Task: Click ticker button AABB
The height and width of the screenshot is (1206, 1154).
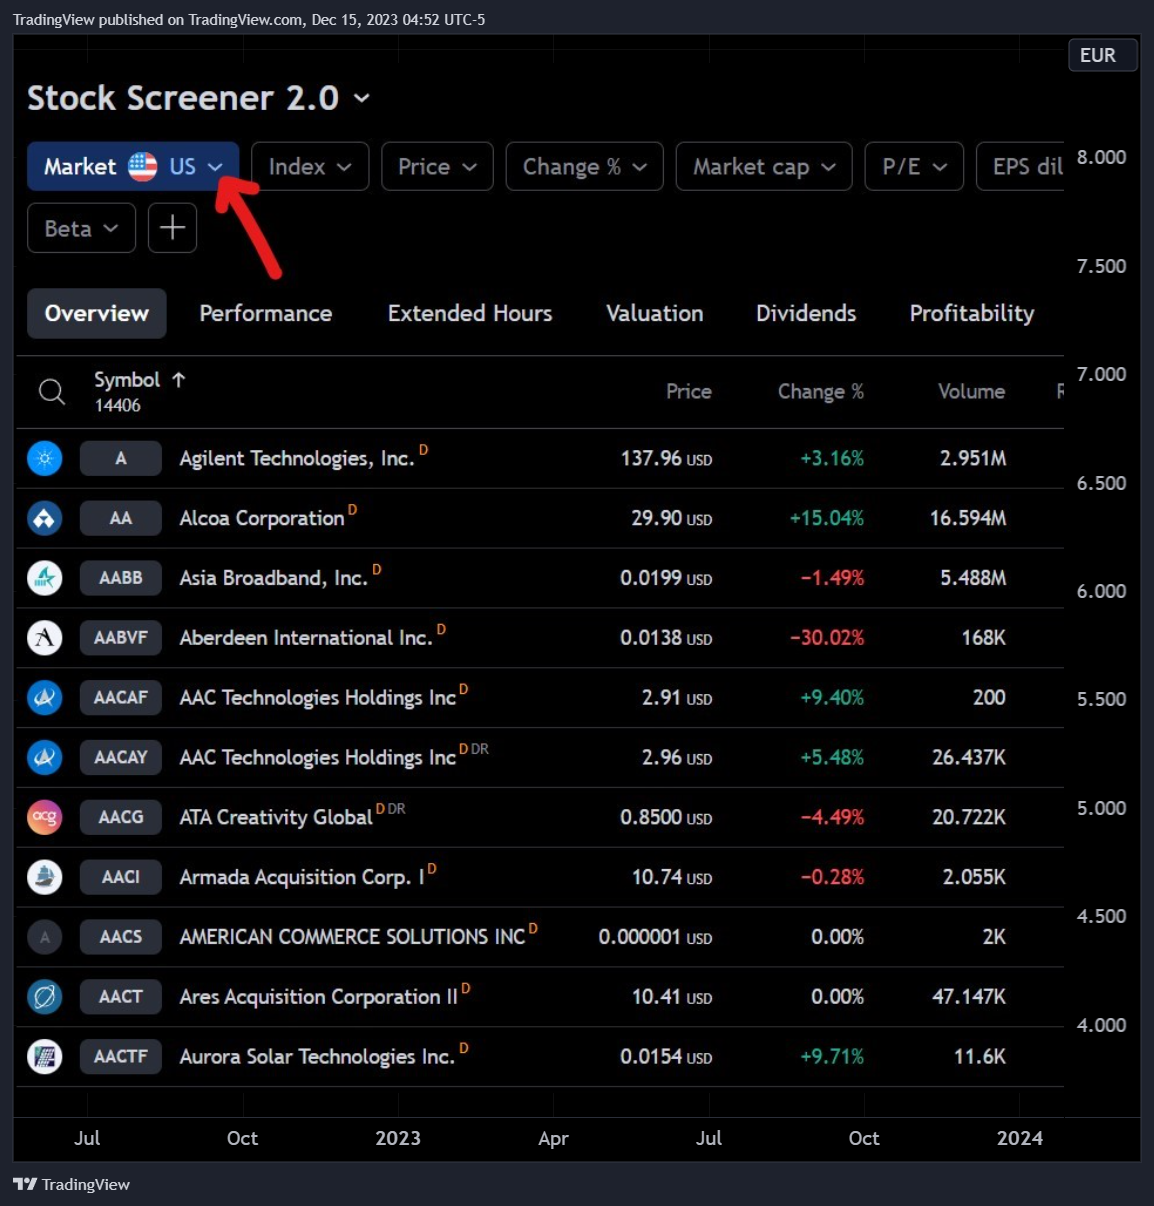Action: 121,578
